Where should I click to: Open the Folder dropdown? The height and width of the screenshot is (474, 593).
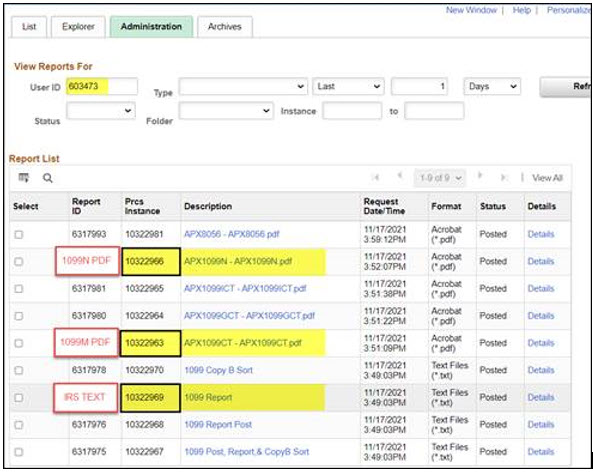[226, 111]
